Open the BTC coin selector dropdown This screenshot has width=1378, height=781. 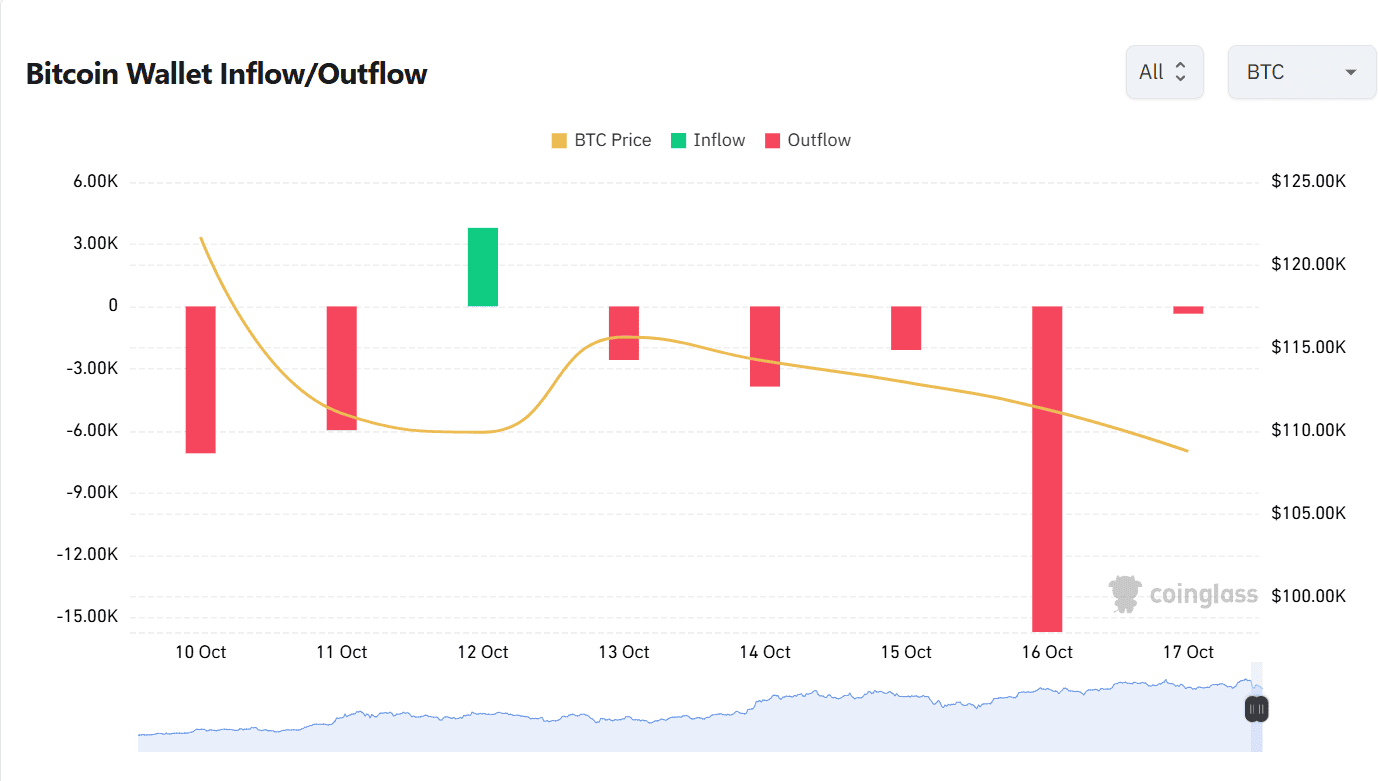1301,71
